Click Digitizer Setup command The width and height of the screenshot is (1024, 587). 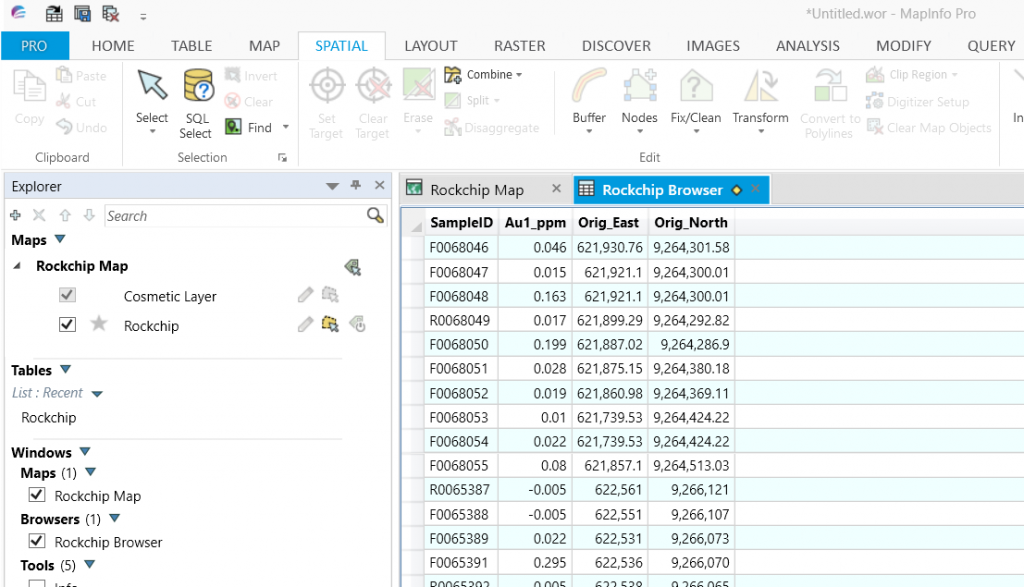[917, 100]
